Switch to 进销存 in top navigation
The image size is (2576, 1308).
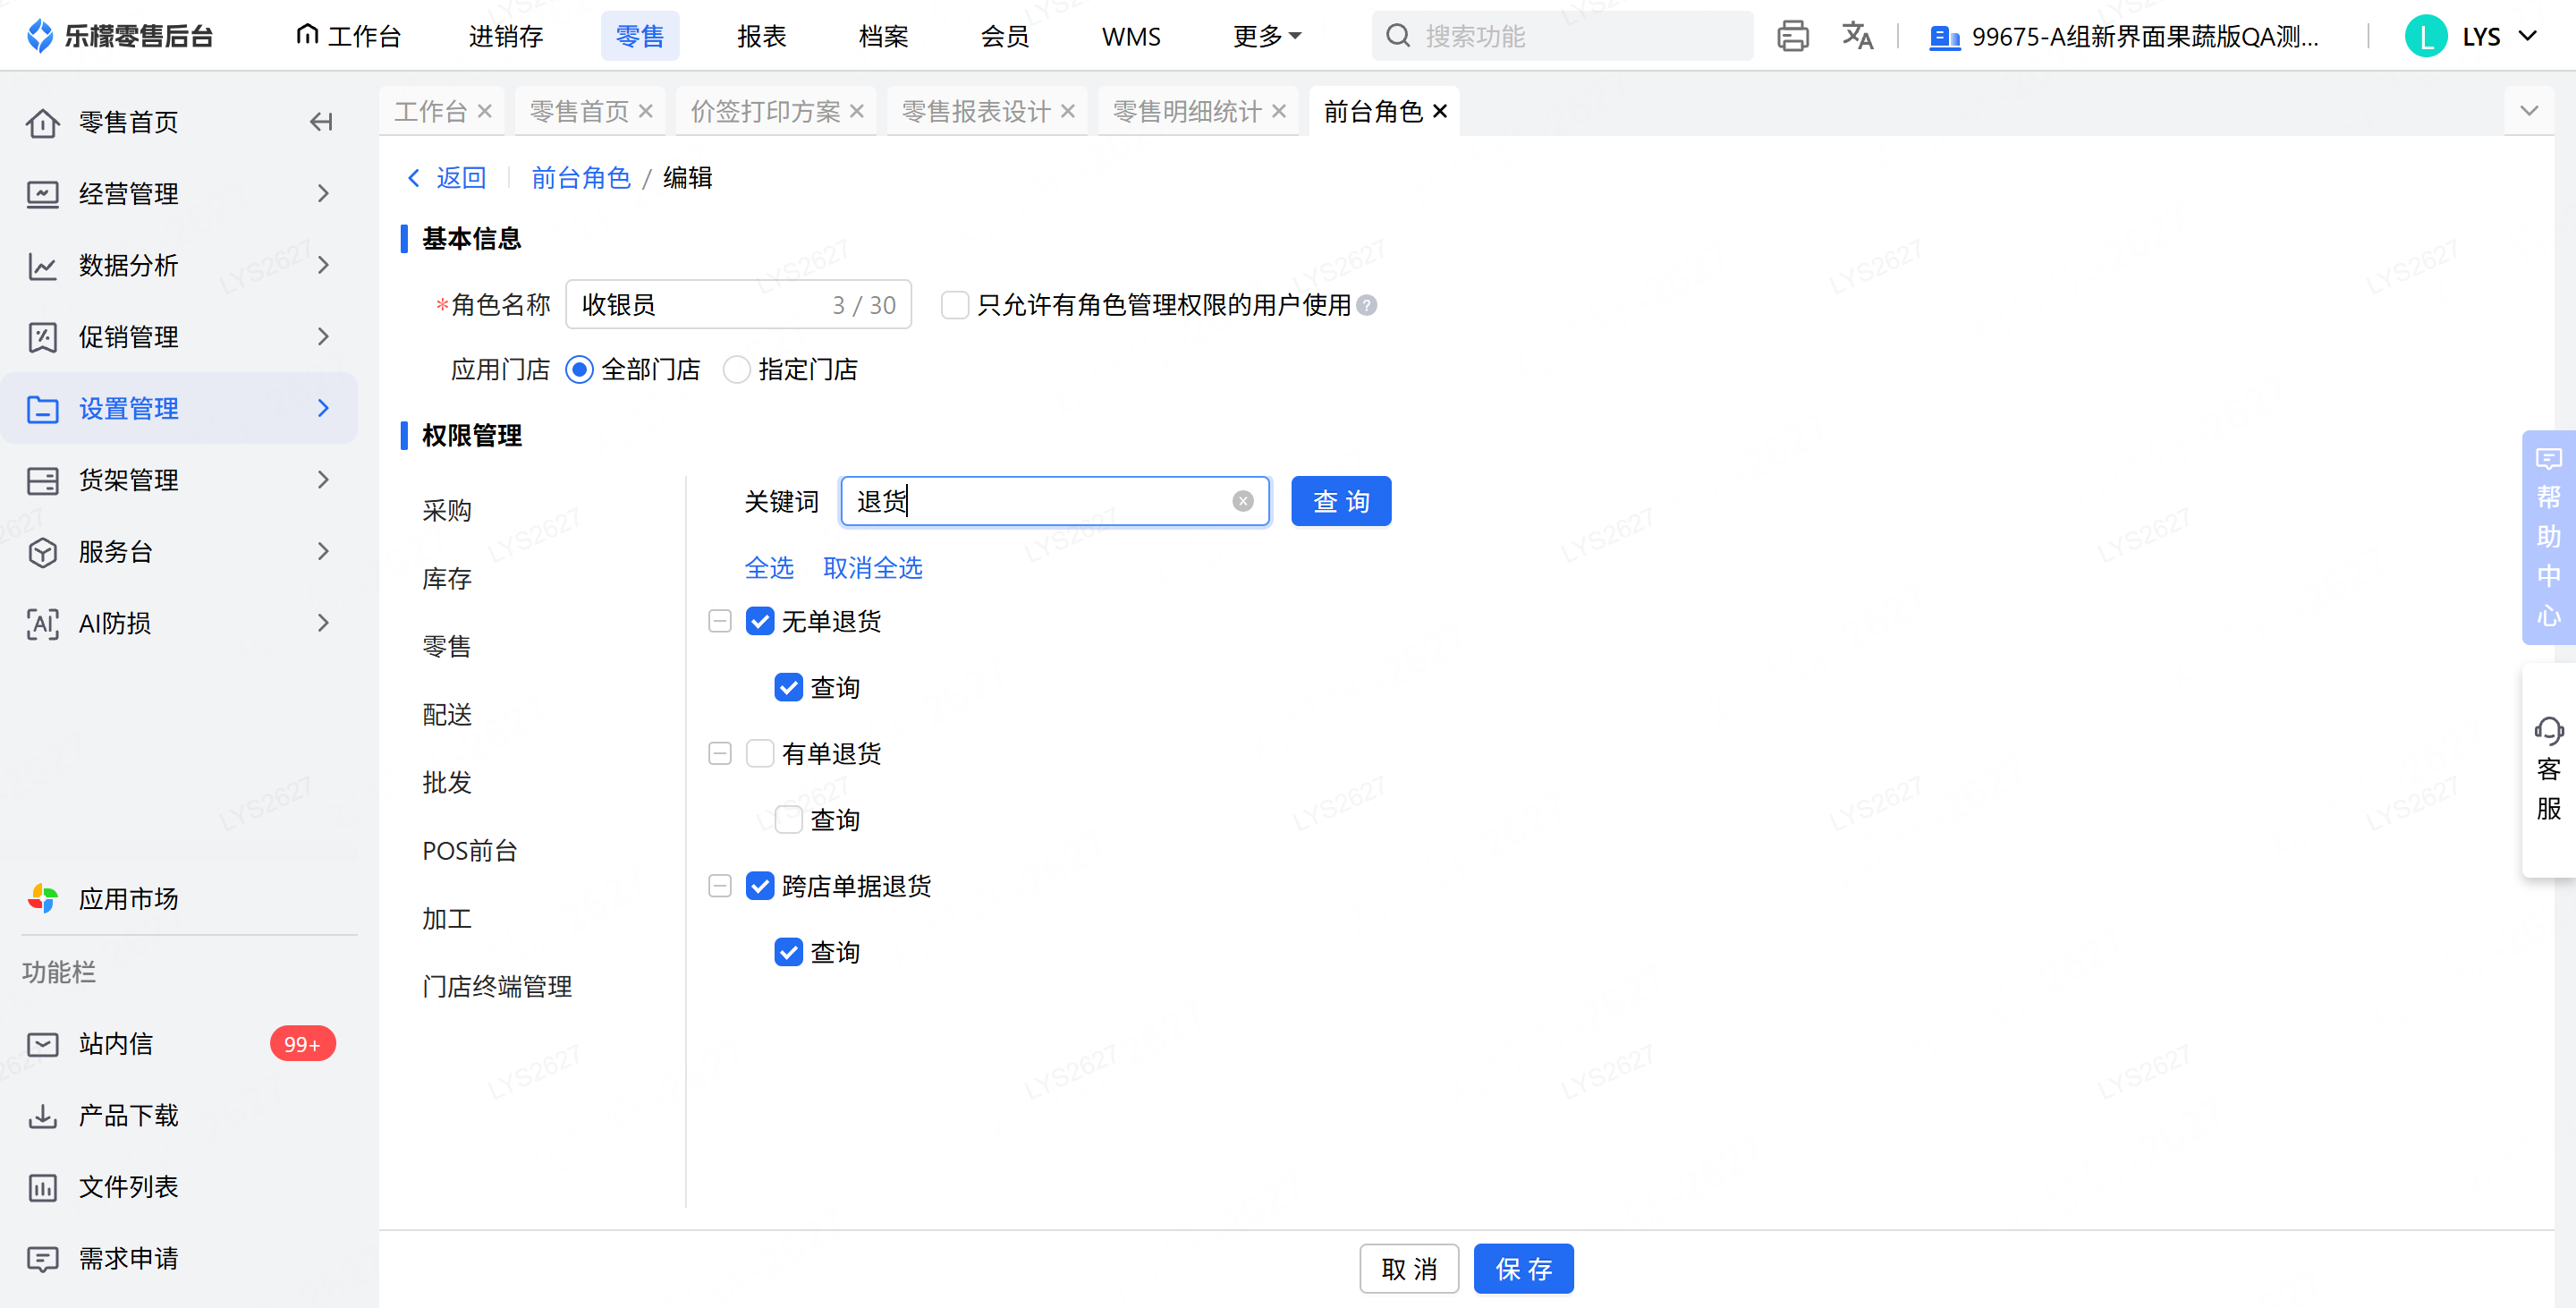point(506,36)
